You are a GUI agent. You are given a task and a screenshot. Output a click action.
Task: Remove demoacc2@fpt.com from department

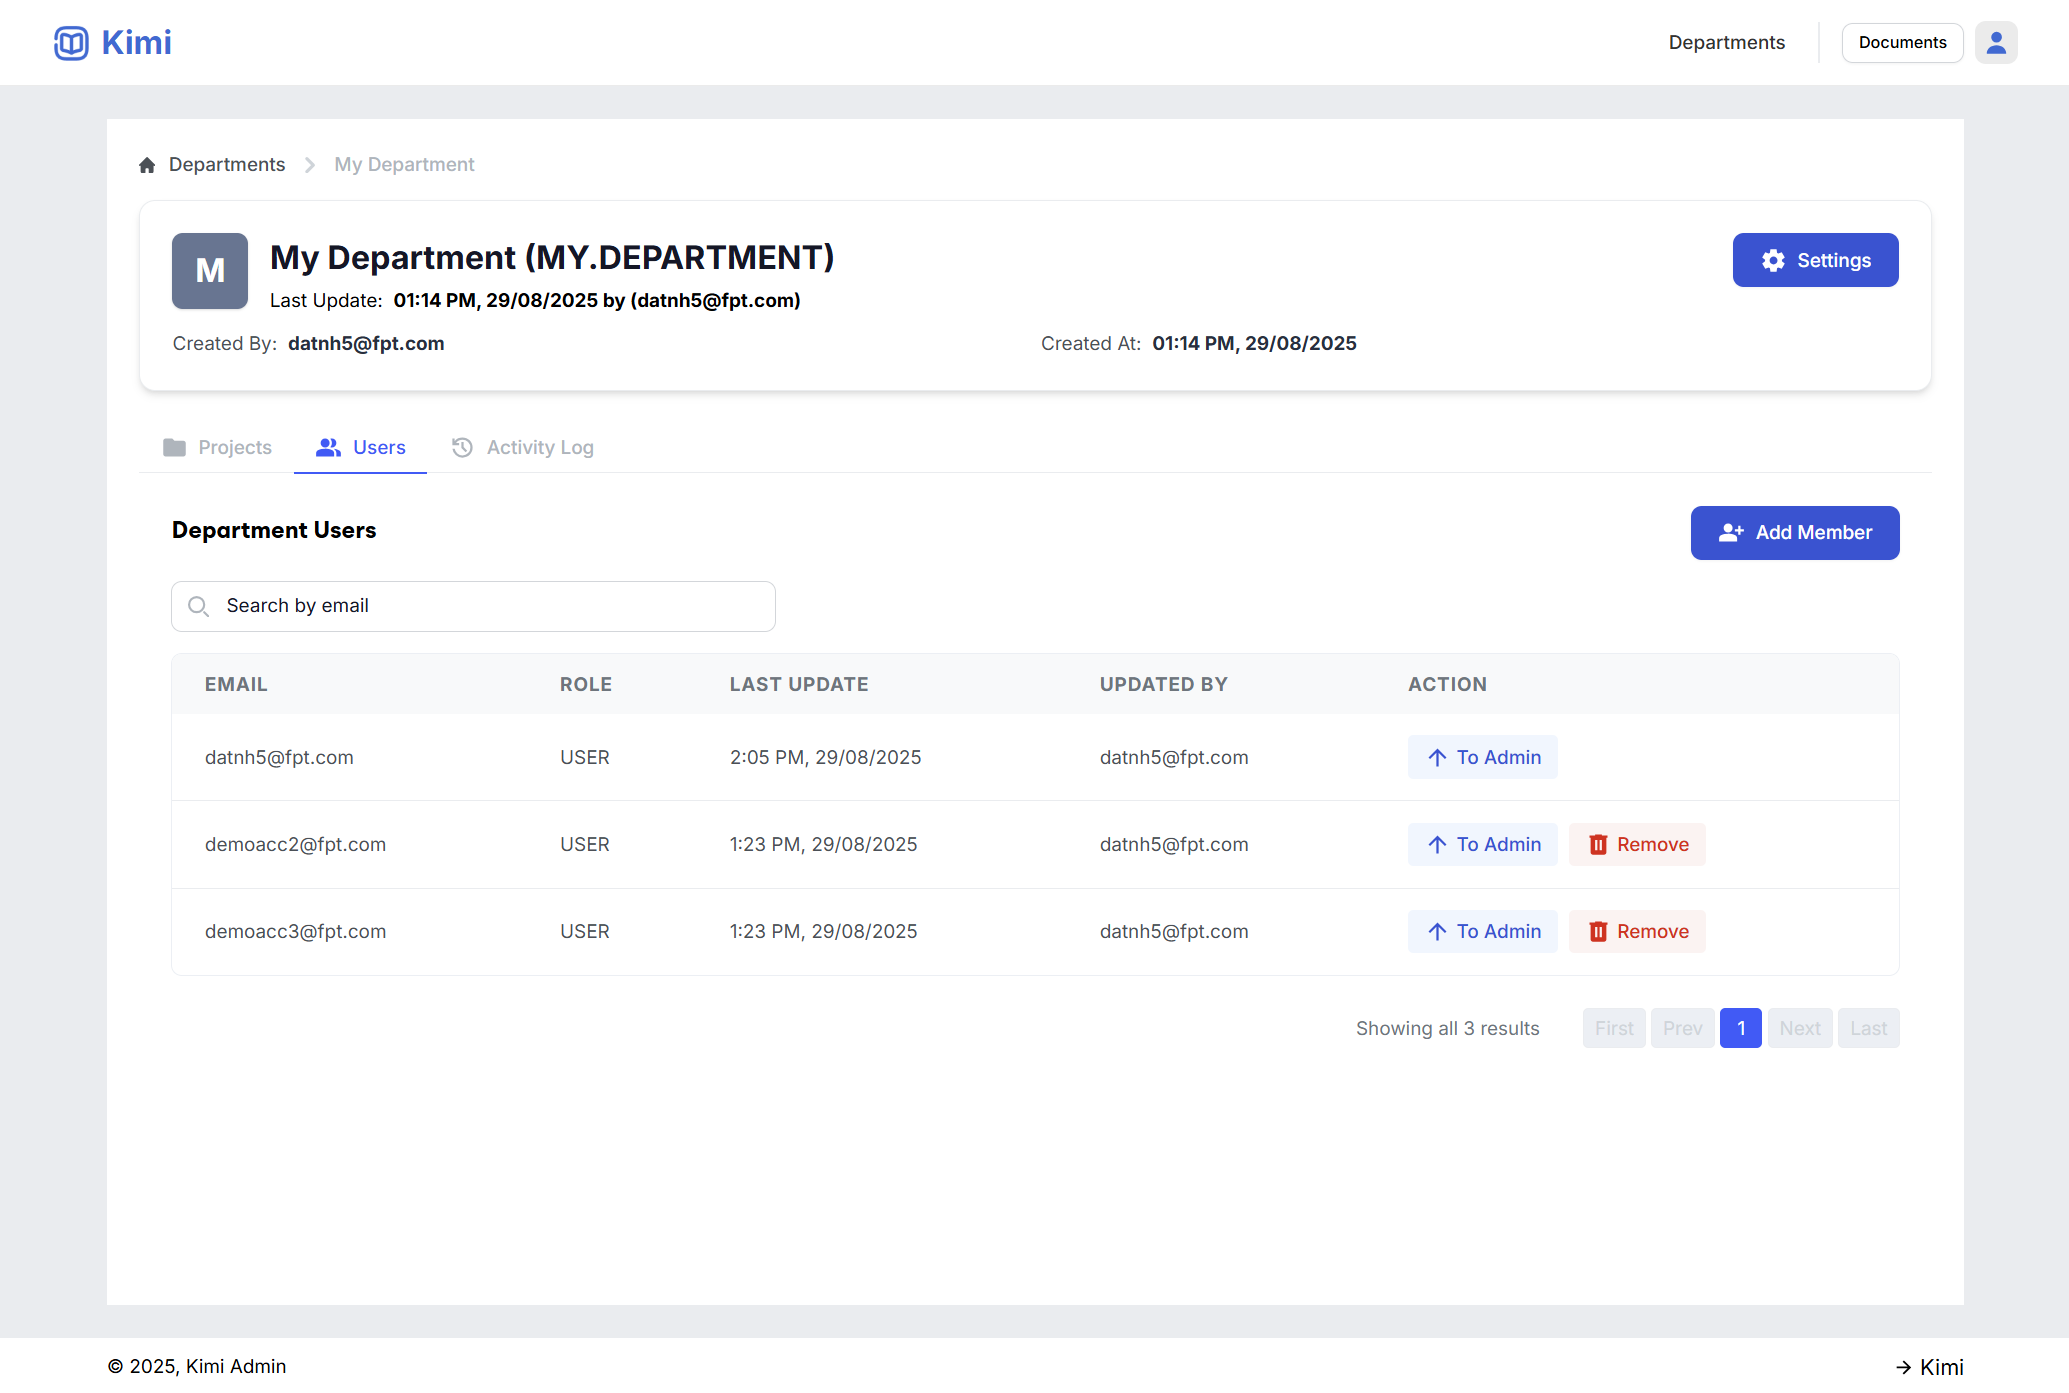[x=1637, y=844]
